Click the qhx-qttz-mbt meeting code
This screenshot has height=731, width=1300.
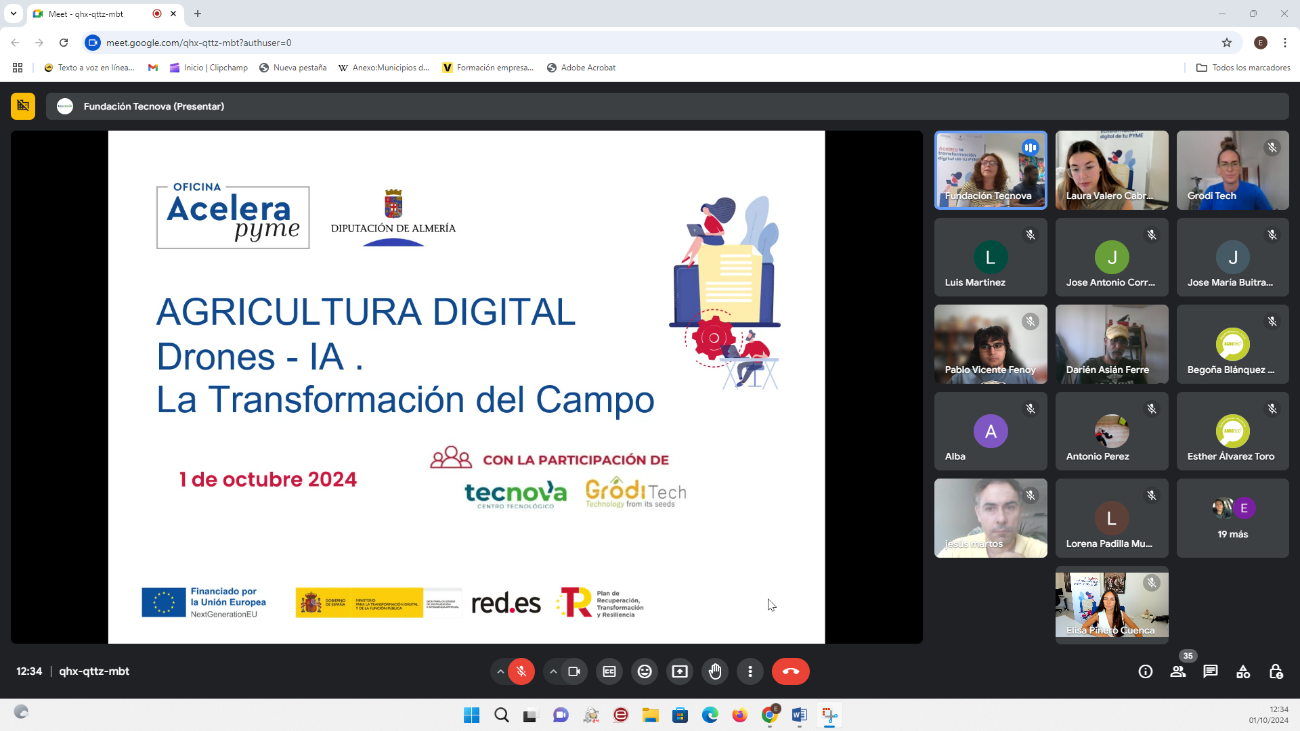click(x=94, y=672)
